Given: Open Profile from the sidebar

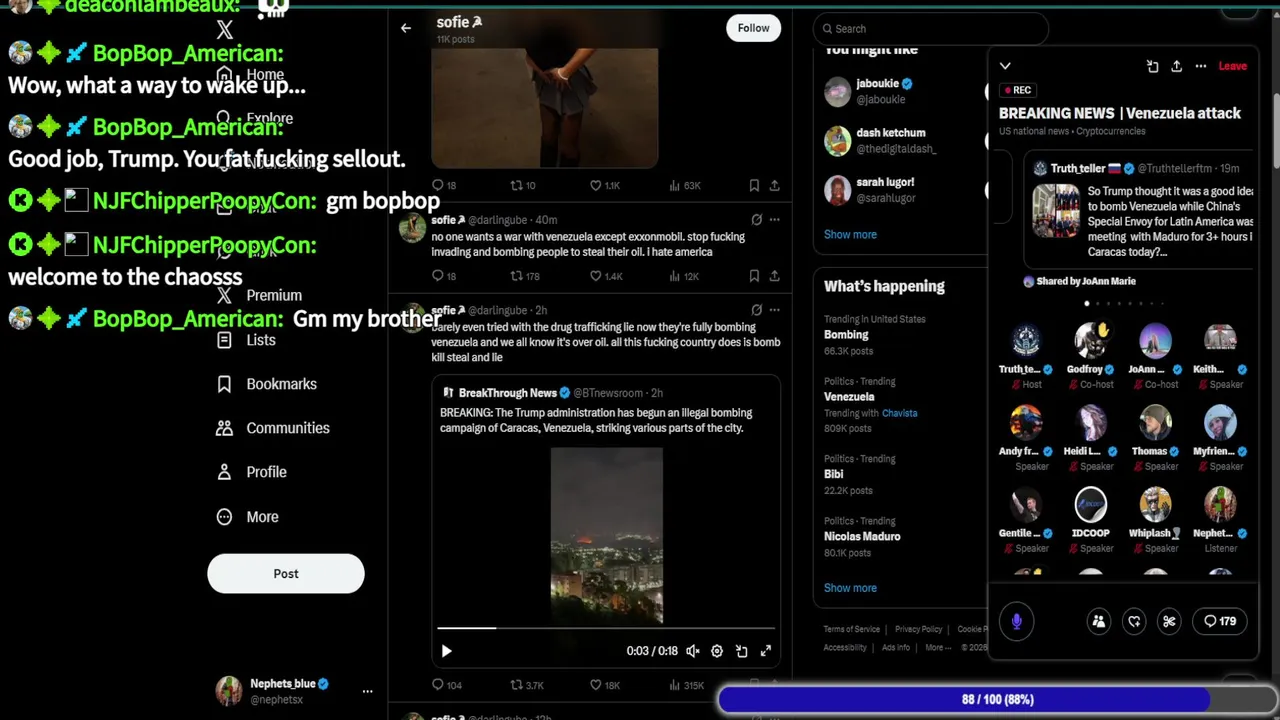Looking at the screenshot, I should pyautogui.click(x=252, y=472).
